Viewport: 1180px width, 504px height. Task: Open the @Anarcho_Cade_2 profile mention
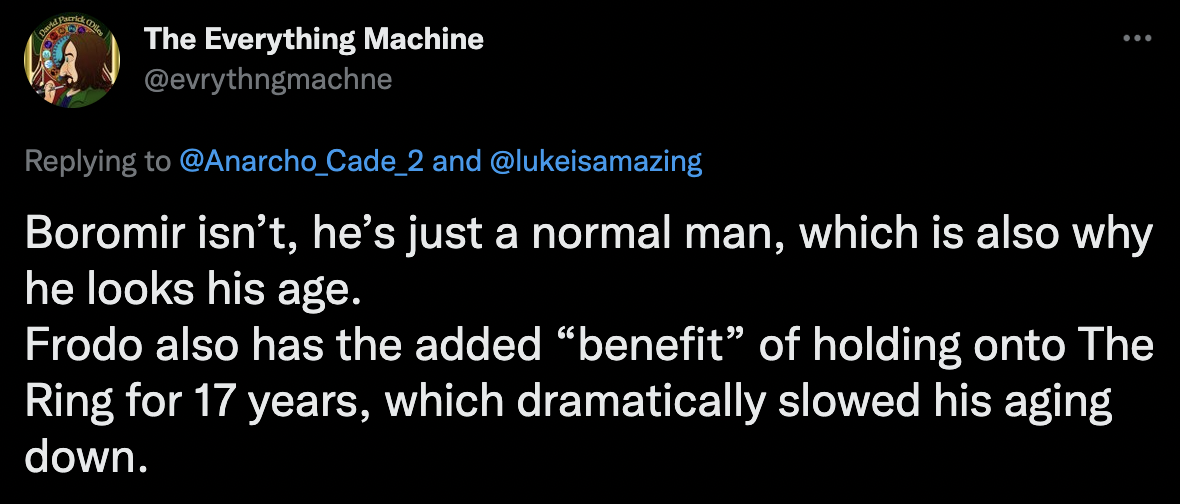pos(302,162)
